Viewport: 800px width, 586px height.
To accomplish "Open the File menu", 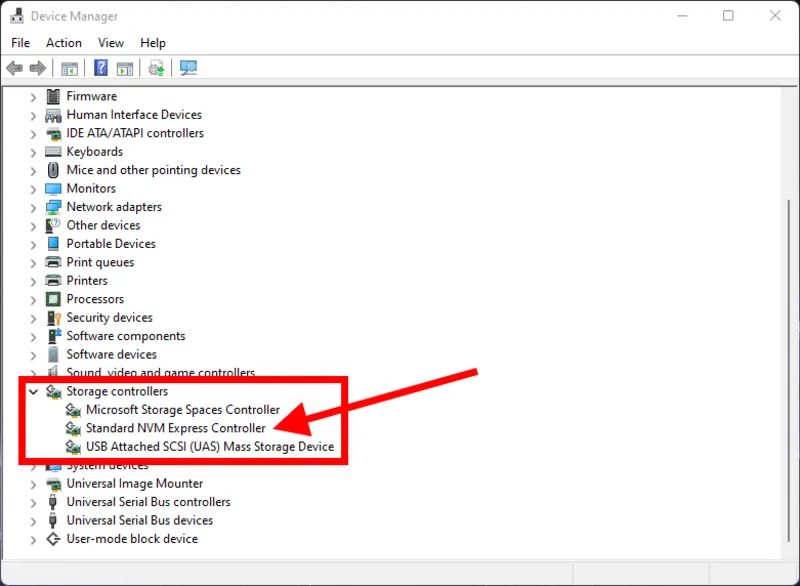I will click(x=20, y=43).
